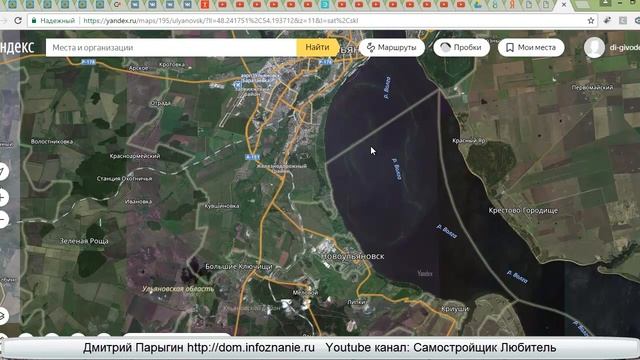Image resolution: width=640 pixels, height=360 pixels.
Task: Toggle the Пробки traffic layer
Action: [461, 47]
